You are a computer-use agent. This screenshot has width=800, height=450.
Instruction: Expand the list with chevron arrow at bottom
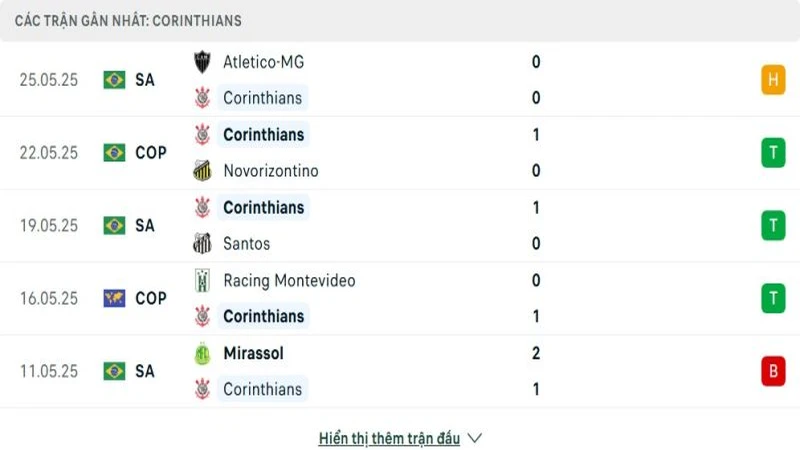[x=475, y=438]
